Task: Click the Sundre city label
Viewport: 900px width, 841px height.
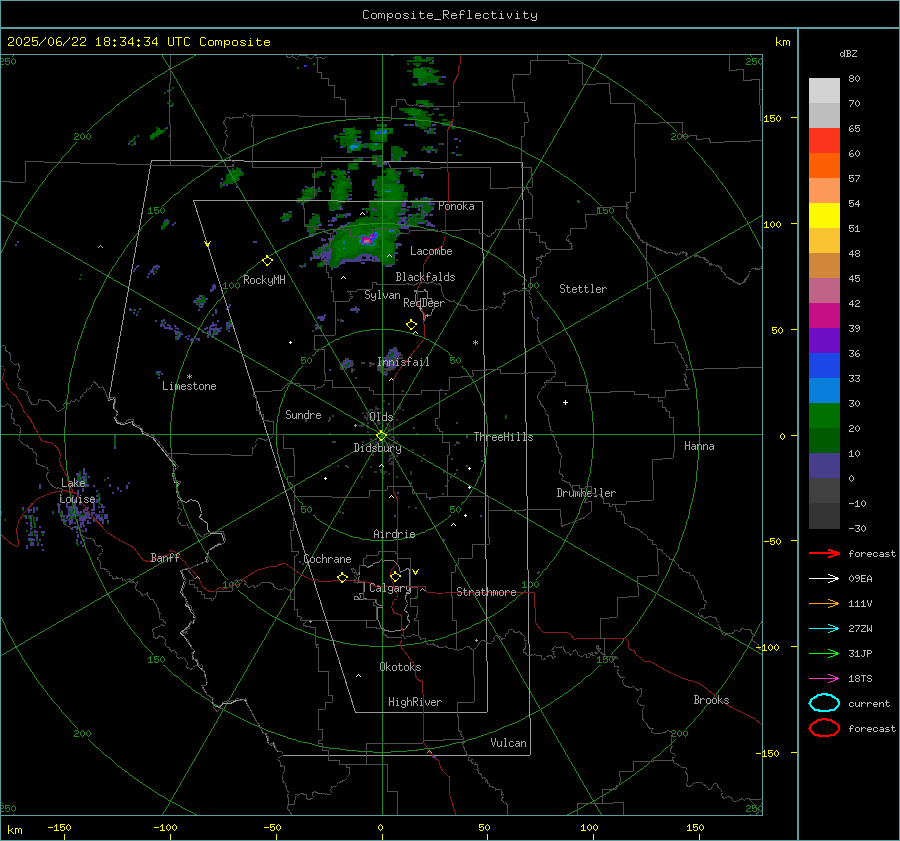Action: point(303,414)
